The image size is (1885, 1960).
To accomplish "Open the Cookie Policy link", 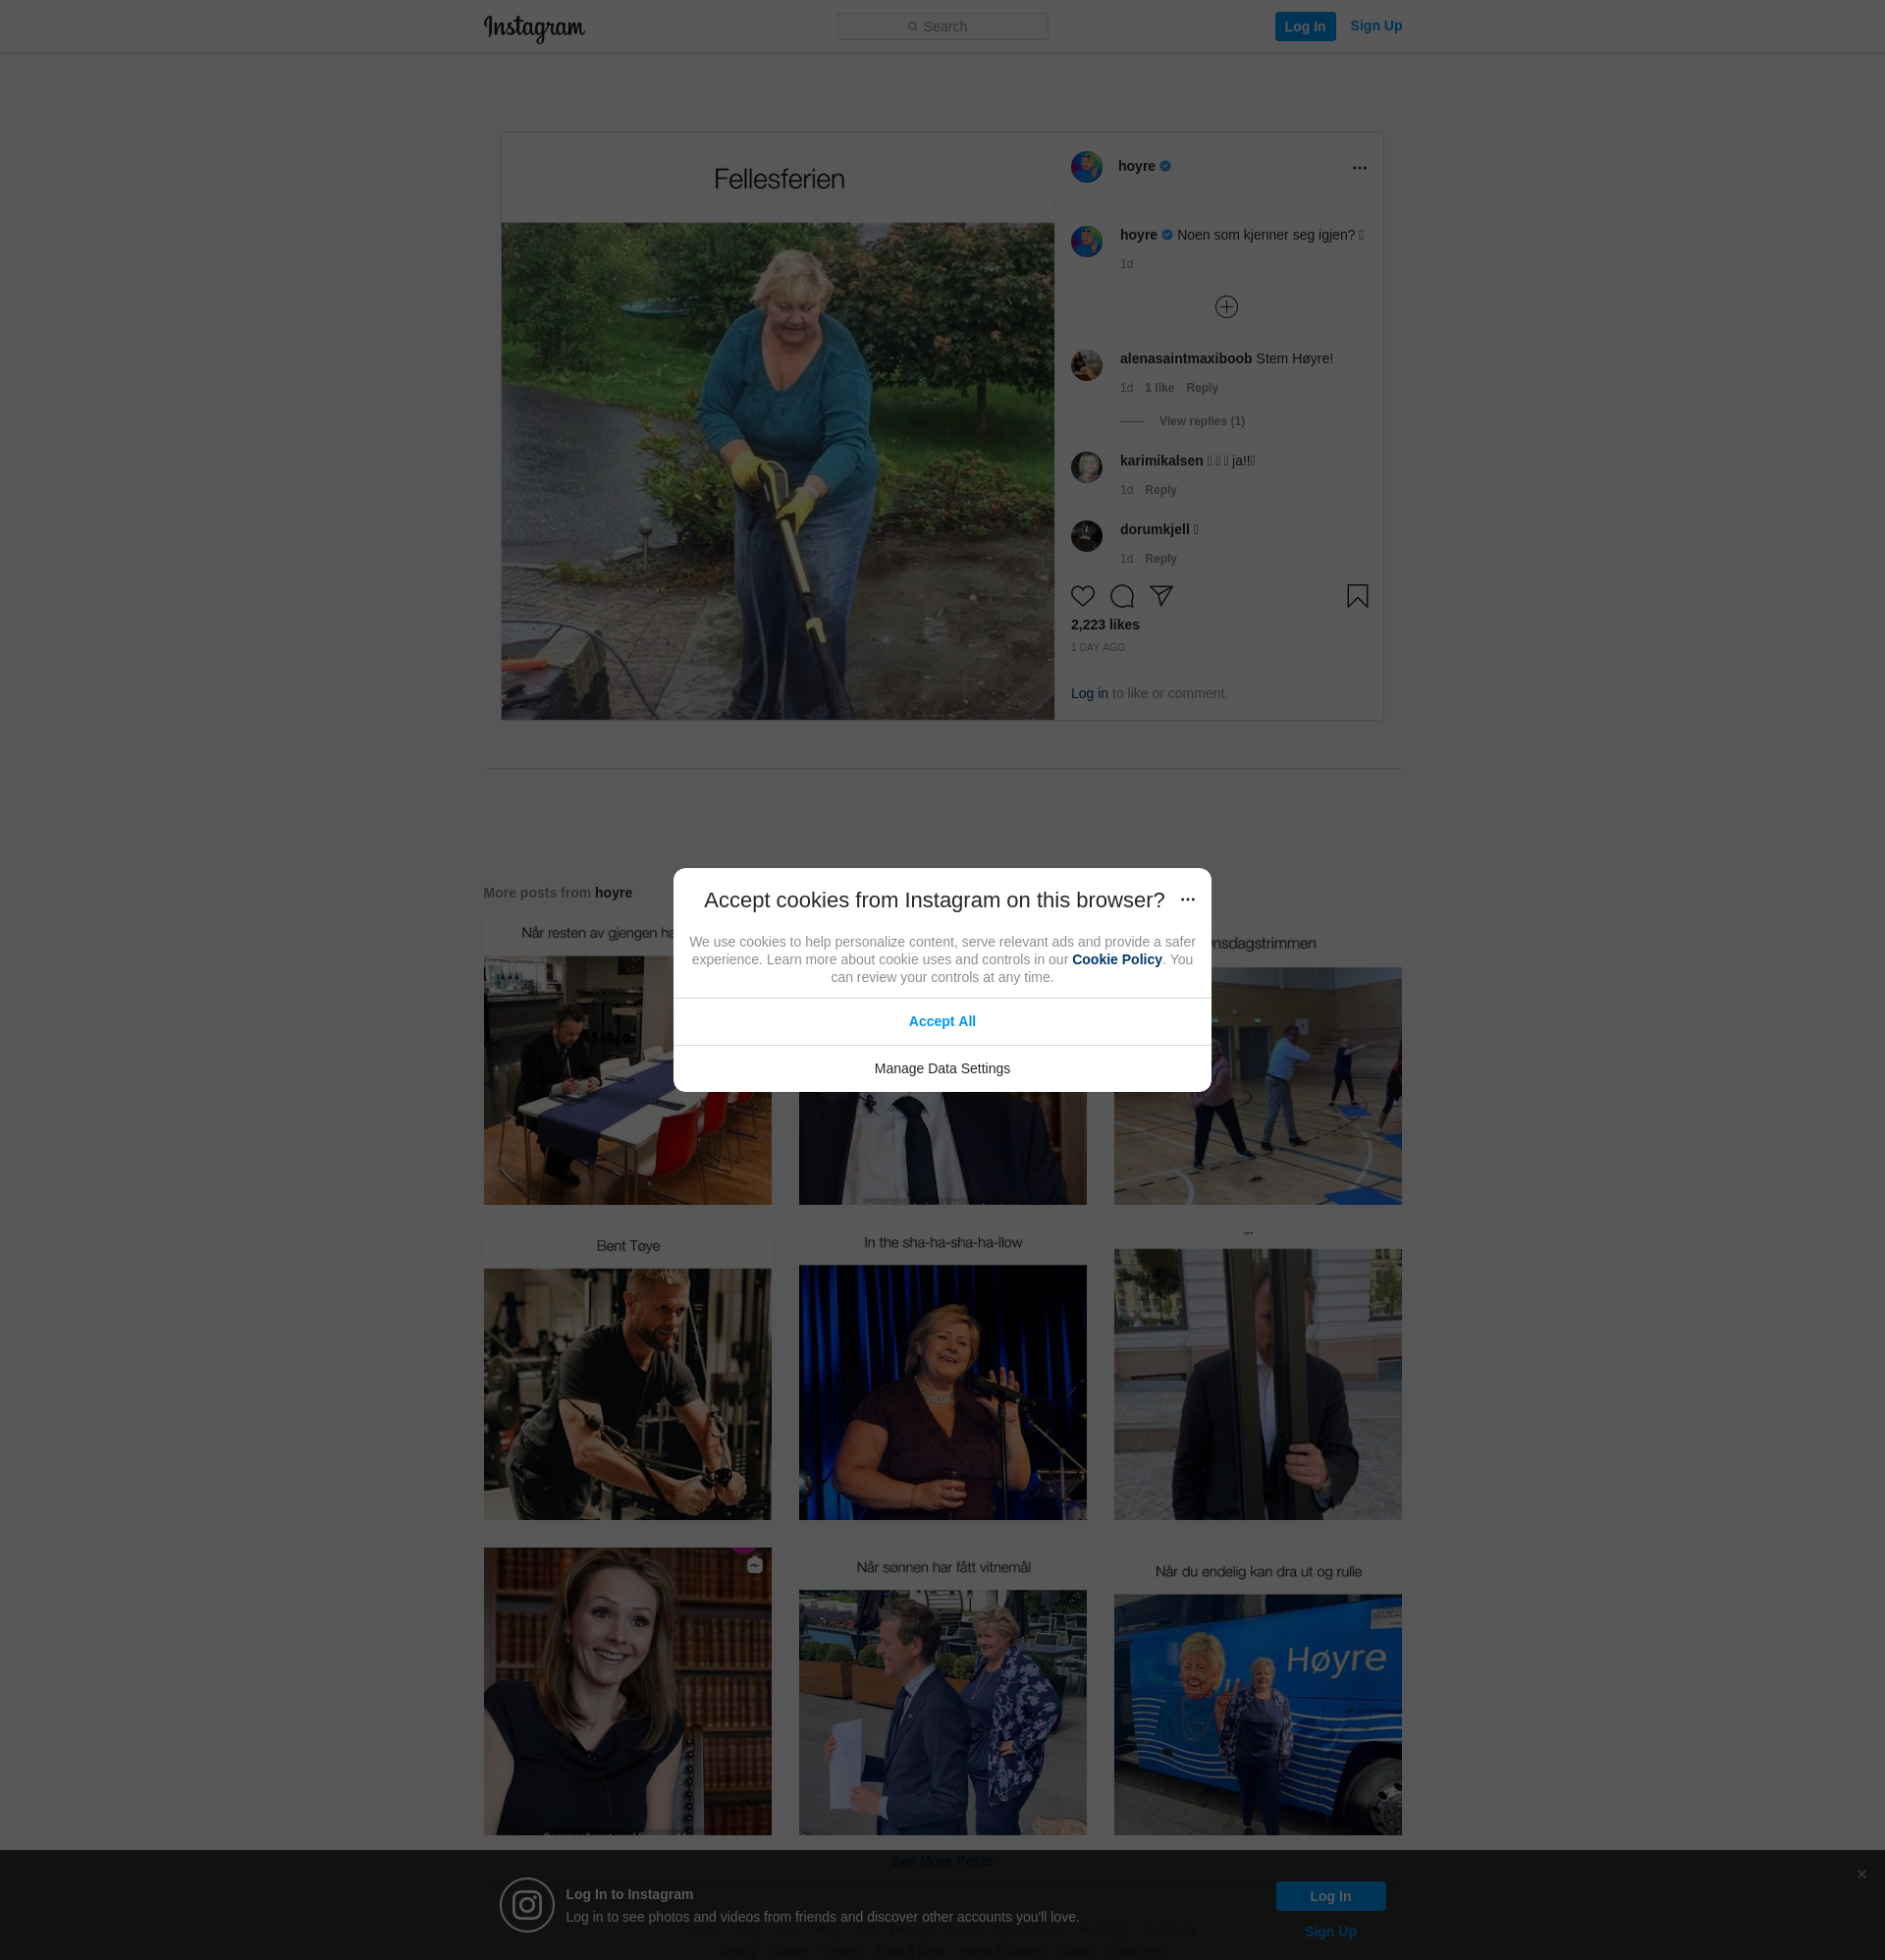I will click(x=1116, y=959).
